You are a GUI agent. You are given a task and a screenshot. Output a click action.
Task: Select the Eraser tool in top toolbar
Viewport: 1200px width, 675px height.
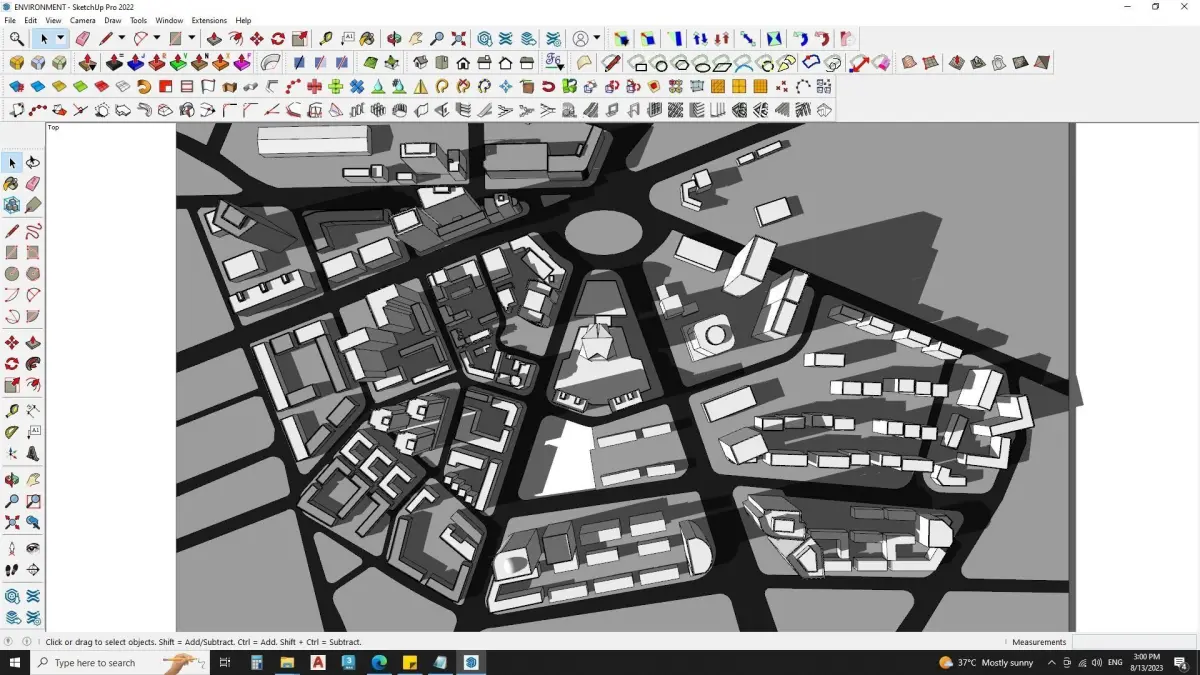(82, 39)
